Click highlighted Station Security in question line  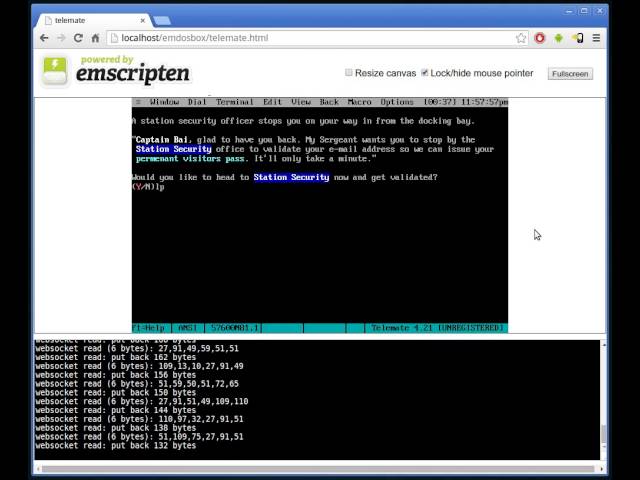point(291,177)
